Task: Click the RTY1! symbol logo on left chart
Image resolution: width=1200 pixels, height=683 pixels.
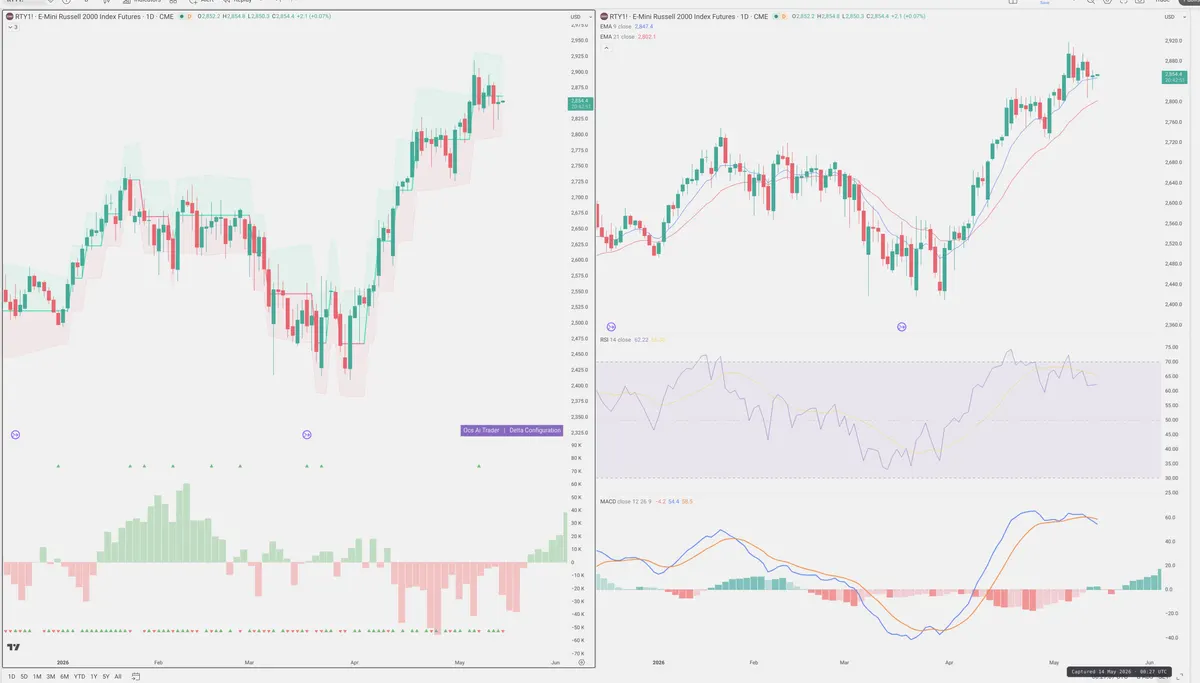Action: pyautogui.click(x=9, y=17)
